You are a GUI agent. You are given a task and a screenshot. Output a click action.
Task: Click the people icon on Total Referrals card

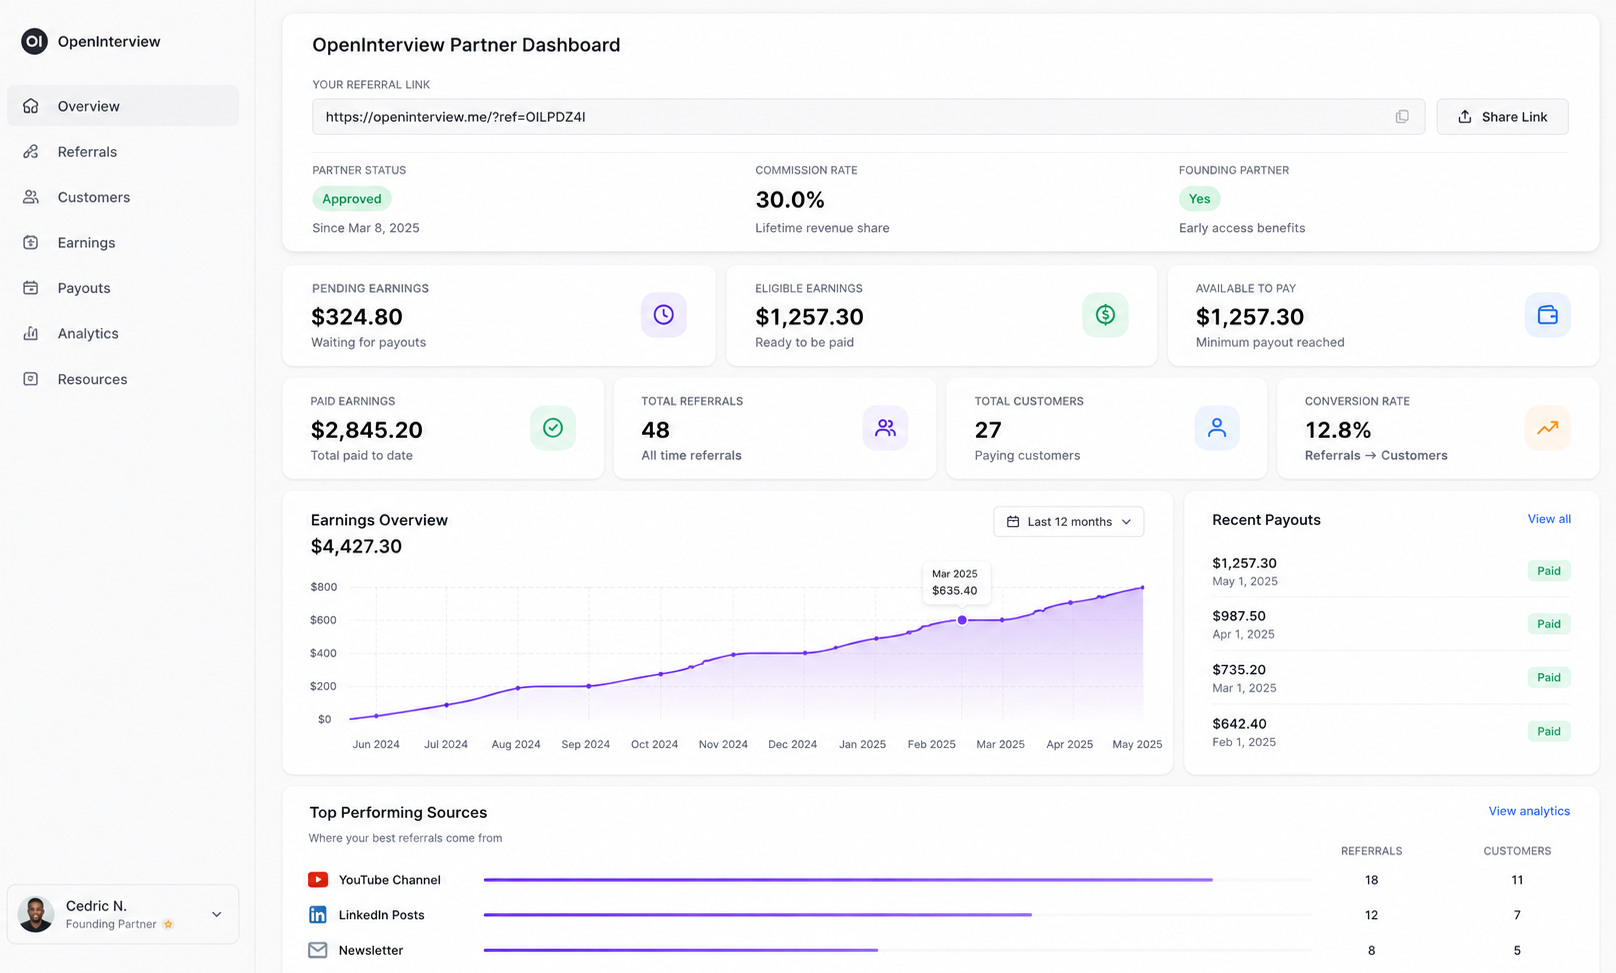click(885, 428)
